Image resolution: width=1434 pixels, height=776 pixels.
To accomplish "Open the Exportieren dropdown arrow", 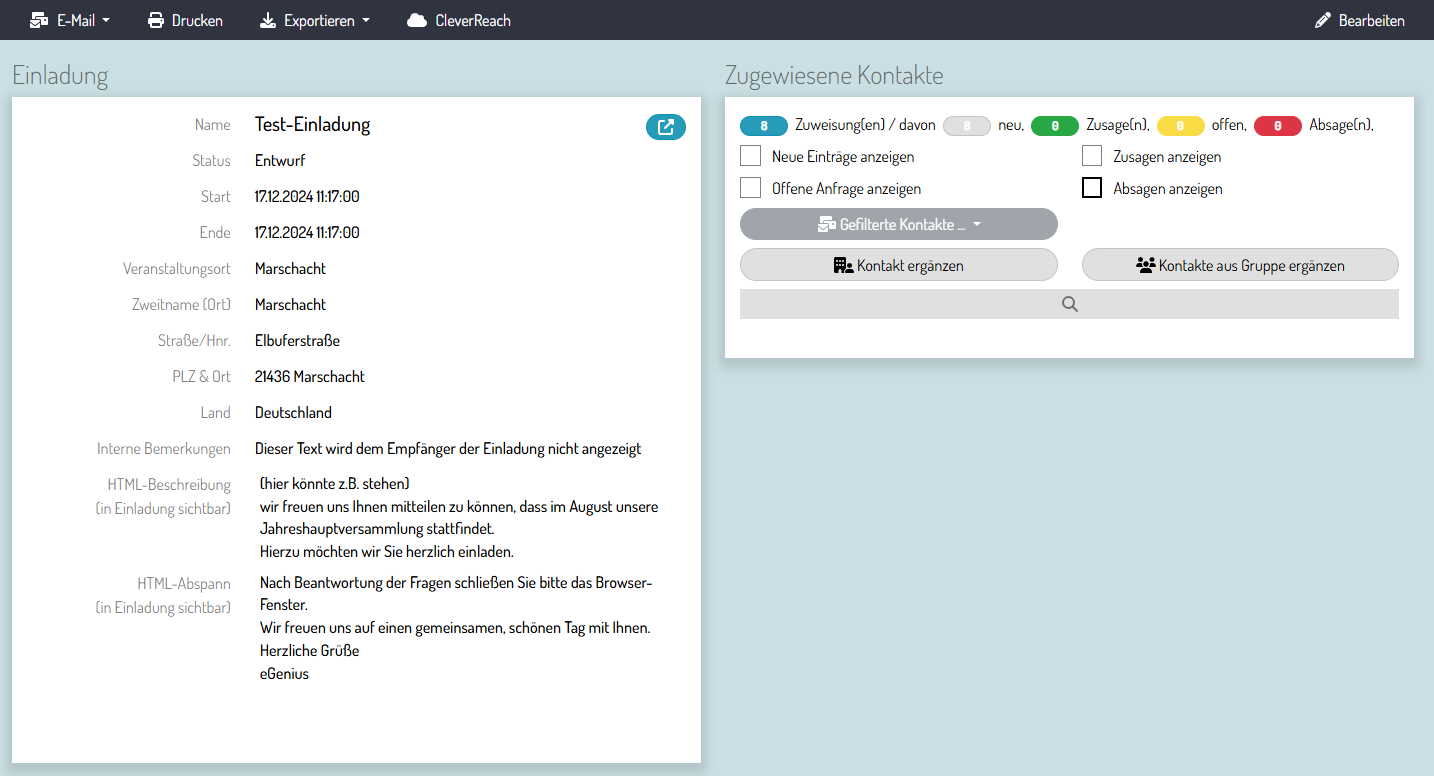I will click(x=365, y=20).
